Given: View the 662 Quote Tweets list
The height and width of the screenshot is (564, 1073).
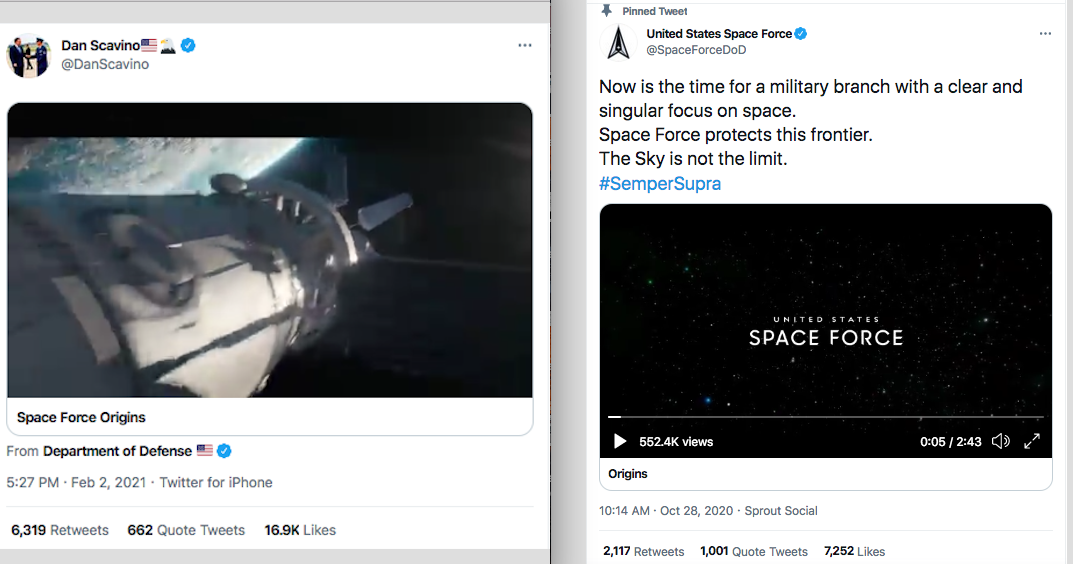Looking at the screenshot, I should (x=186, y=530).
